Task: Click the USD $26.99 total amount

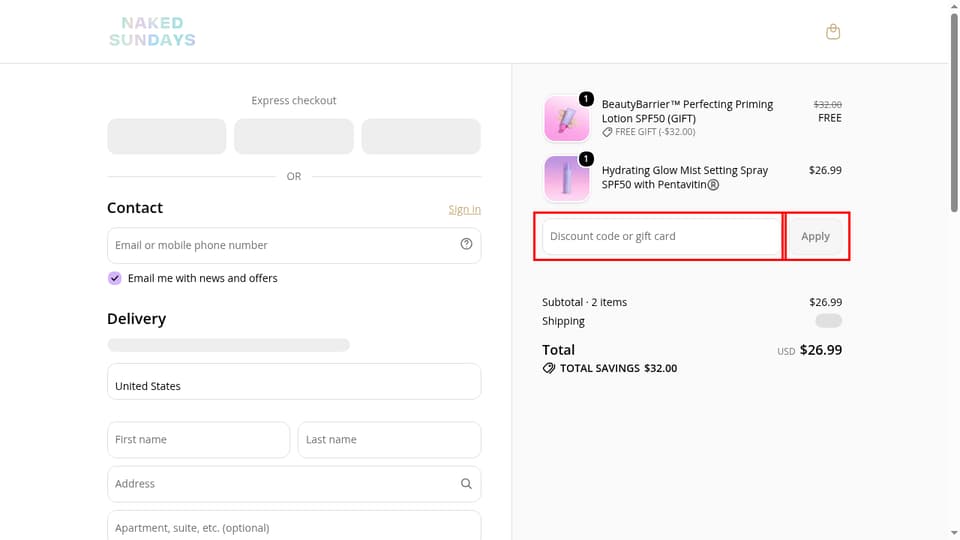Action: pyautogui.click(x=809, y=350)
